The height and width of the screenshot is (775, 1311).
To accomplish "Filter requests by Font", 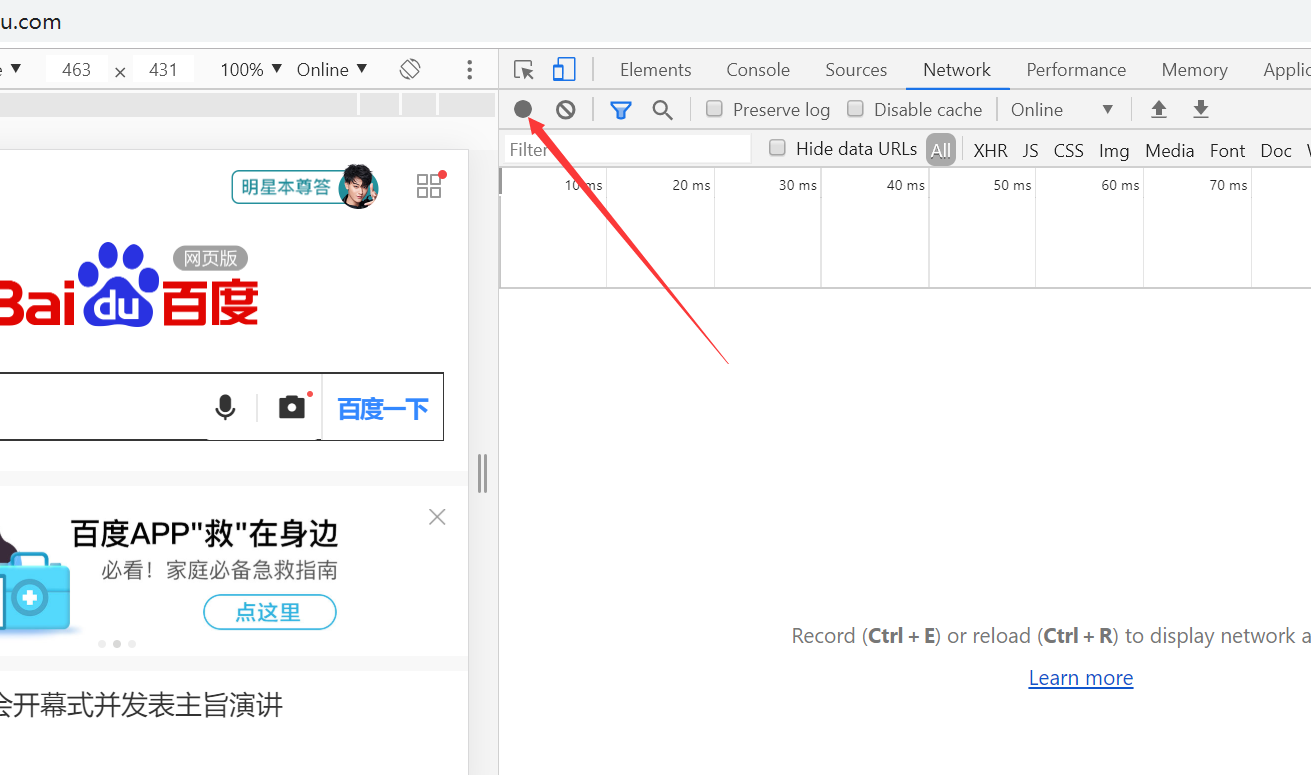I will tap(1227, 150).
